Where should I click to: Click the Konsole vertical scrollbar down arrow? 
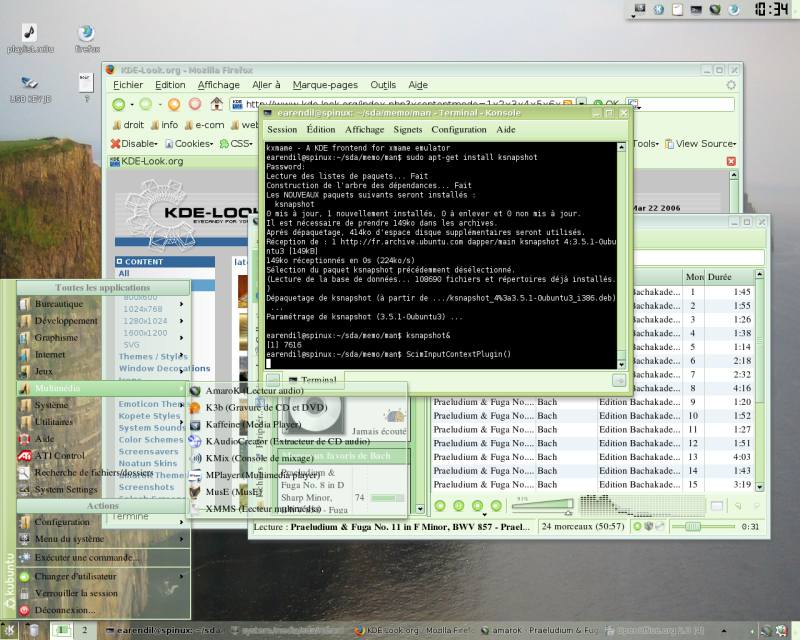(621, 364)
